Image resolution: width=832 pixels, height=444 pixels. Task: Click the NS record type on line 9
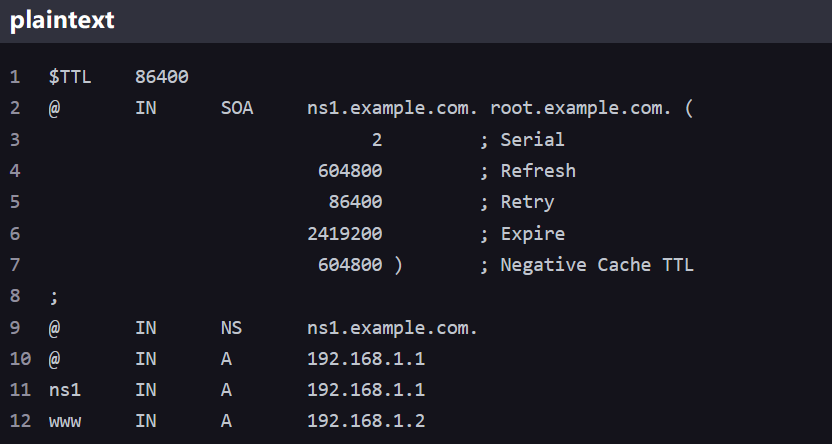pos(231,327)
